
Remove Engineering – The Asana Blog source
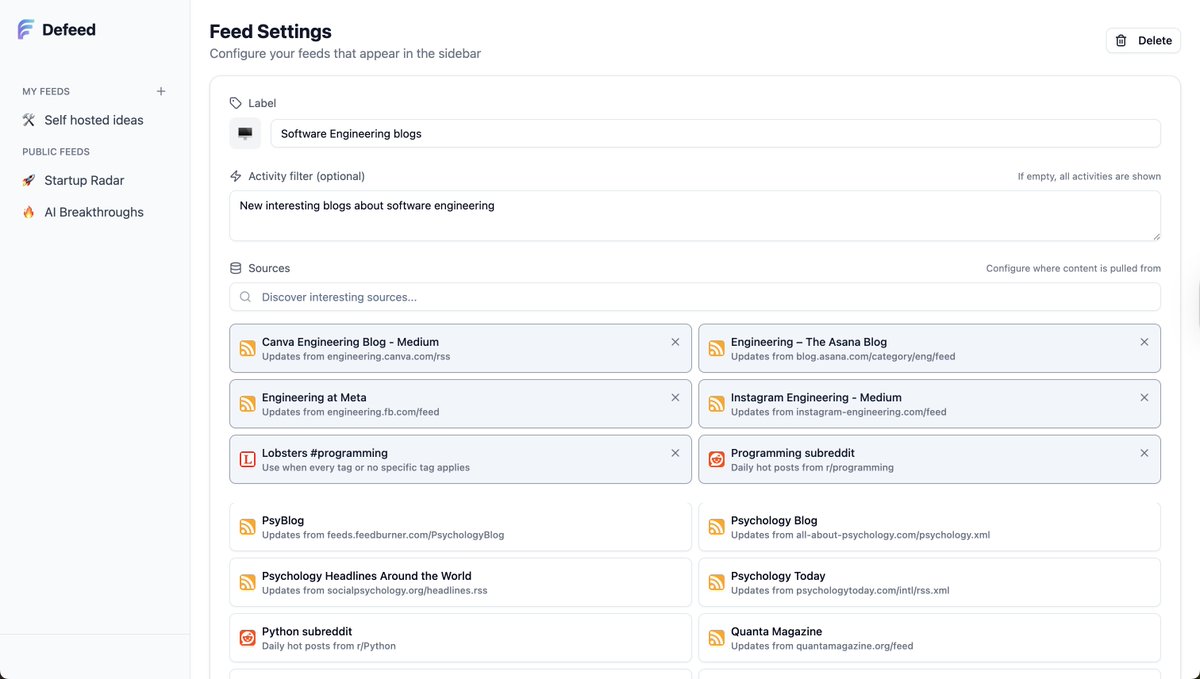pos(1144,342)
